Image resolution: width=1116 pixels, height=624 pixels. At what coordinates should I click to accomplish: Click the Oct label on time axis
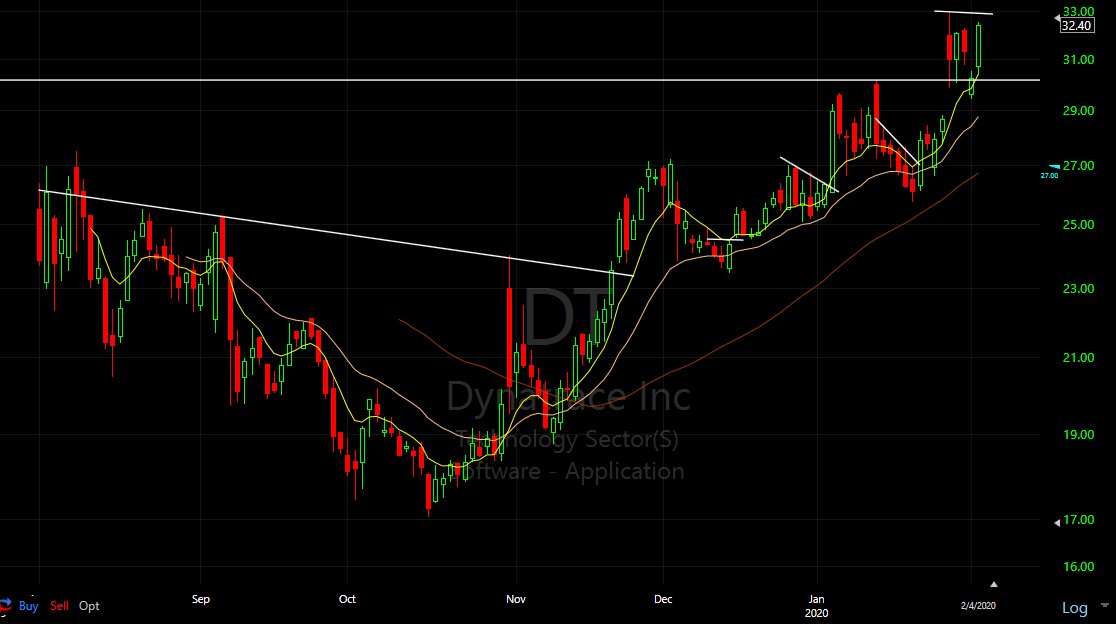click(x=347, y=599)
